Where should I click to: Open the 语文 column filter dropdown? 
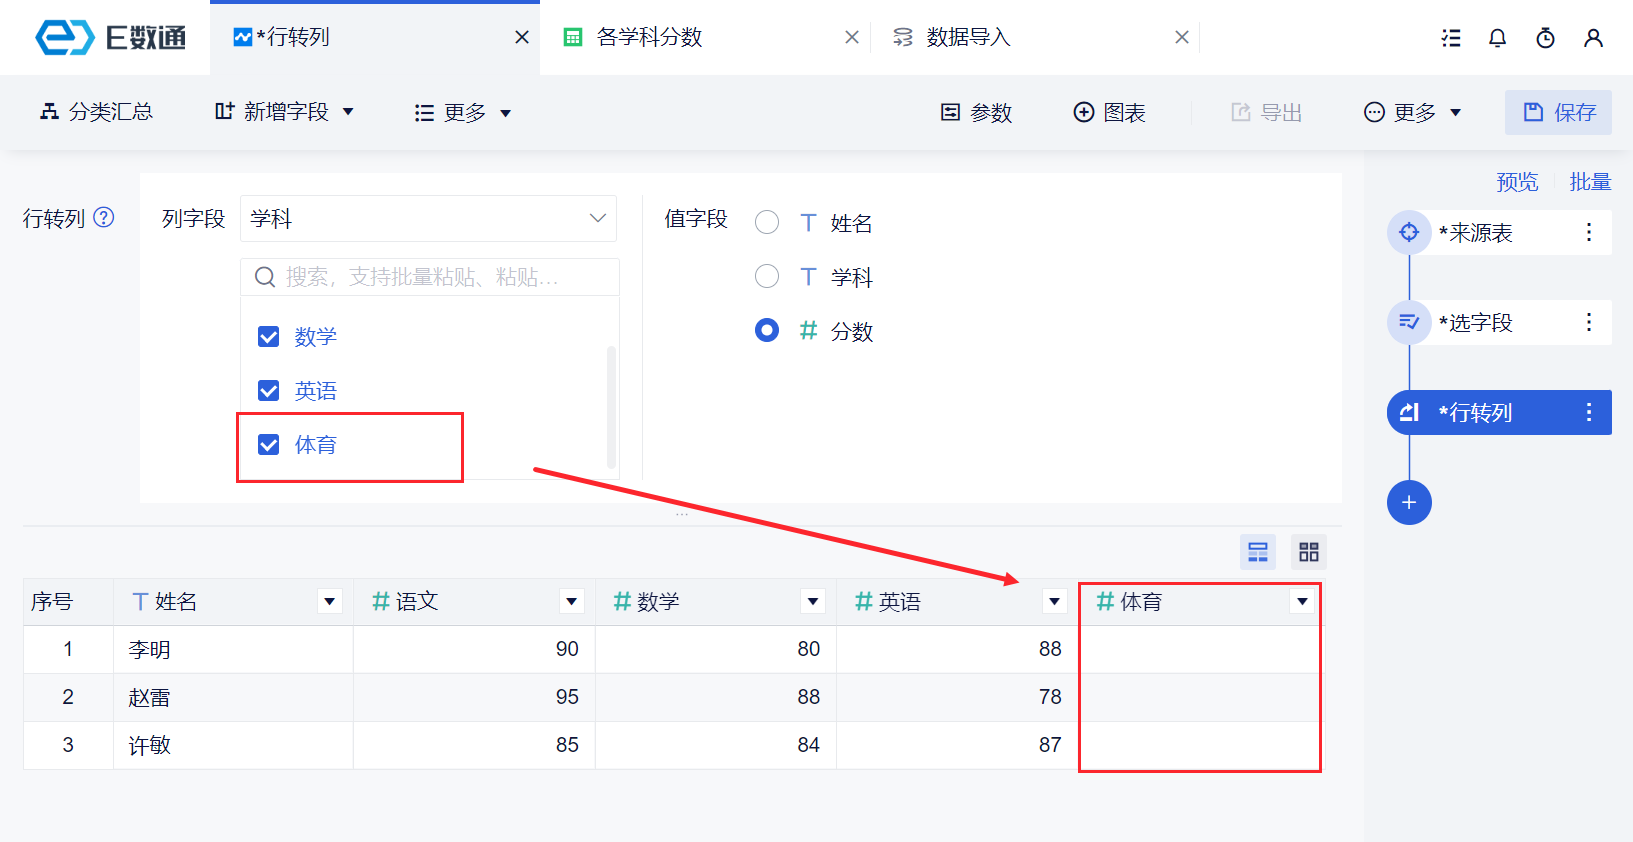pyautogui.click(x=572, y=602)
